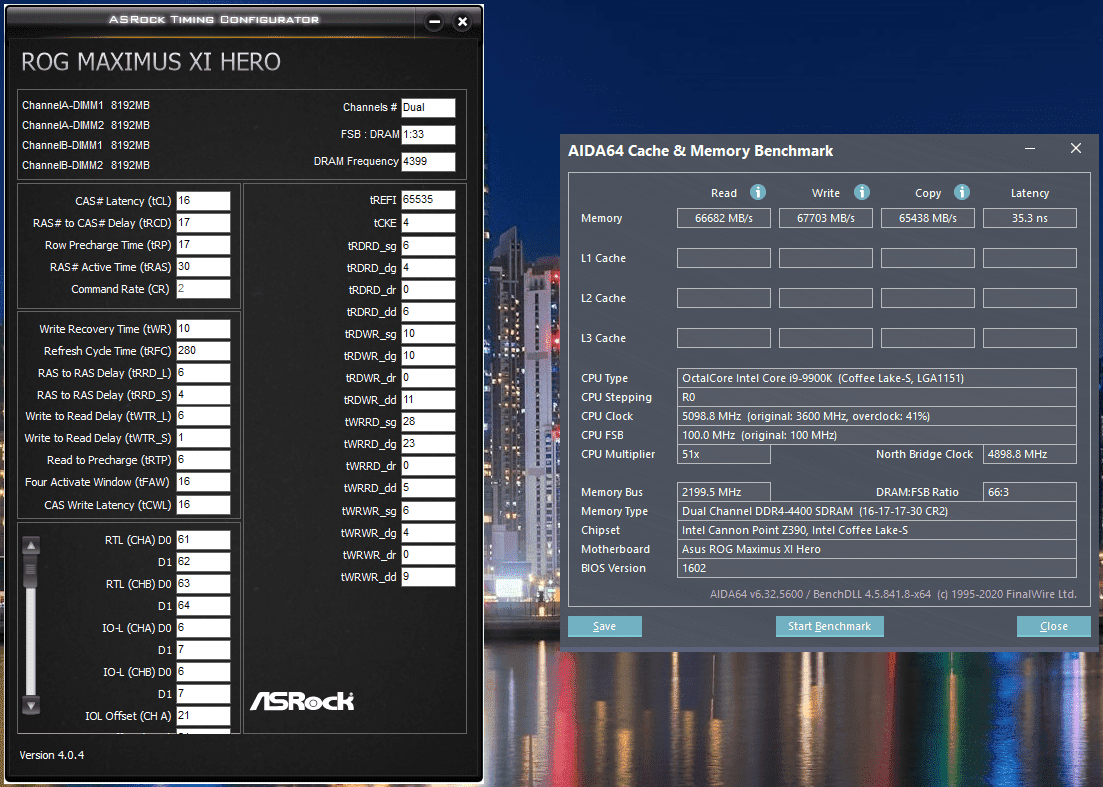Viewport: 1103px width, 787px height.
Task: Select the tRDRD_dd field
Action: [x=428, y=312]
